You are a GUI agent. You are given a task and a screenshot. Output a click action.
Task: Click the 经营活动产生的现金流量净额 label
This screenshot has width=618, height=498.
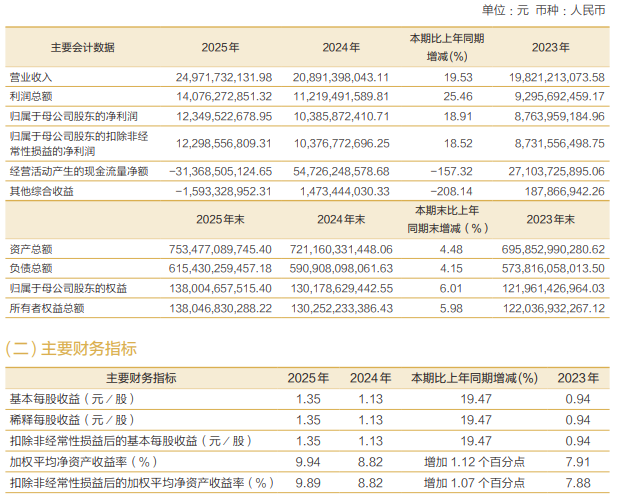tap(79, 171)
